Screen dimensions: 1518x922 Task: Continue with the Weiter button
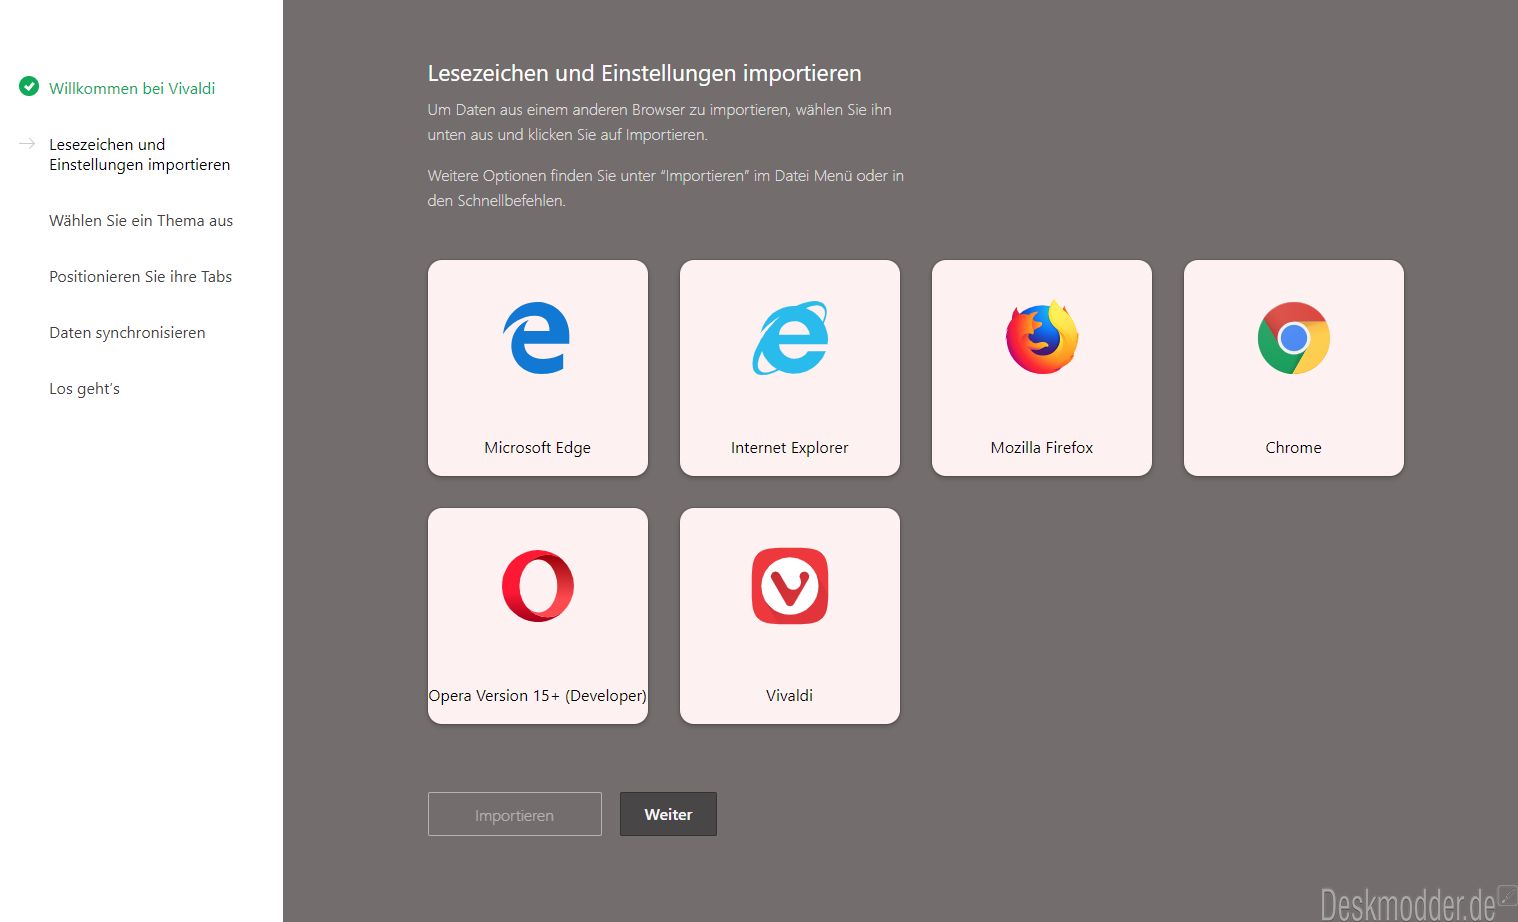point(668,814)
